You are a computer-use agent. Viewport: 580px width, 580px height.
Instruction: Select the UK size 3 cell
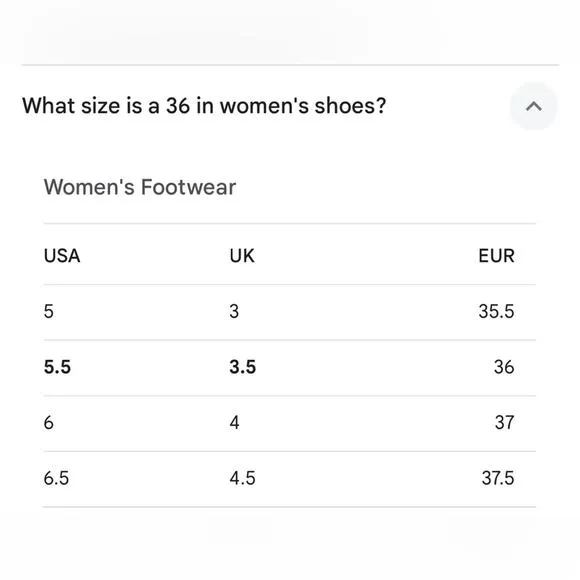[234, 311]
